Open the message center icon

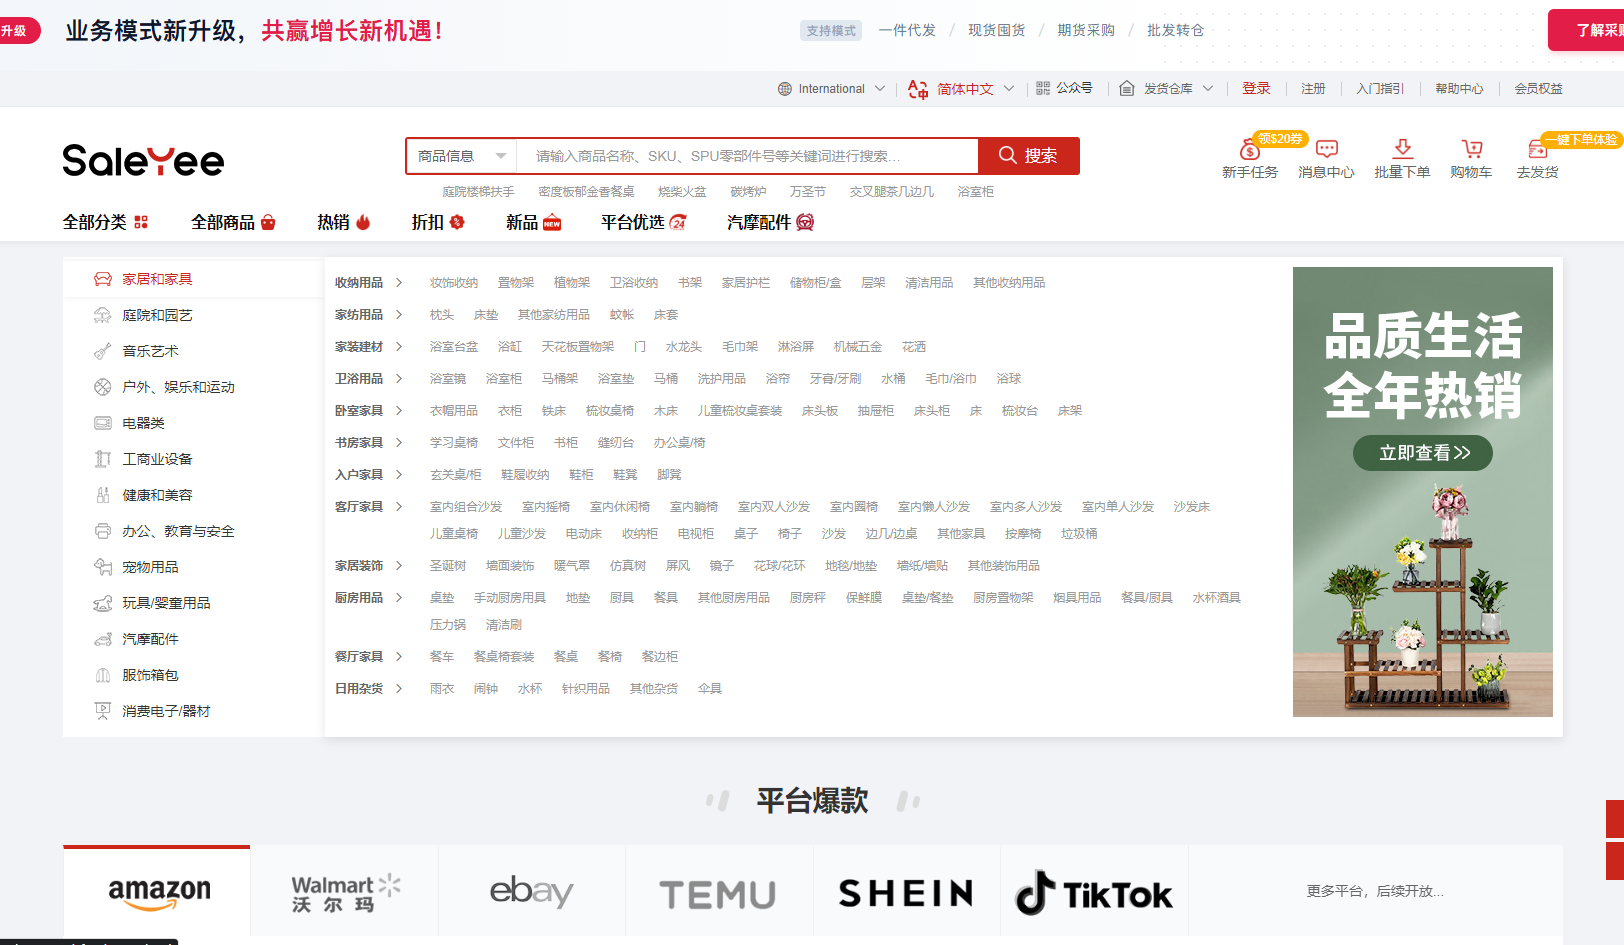[x=1327, y=149]
